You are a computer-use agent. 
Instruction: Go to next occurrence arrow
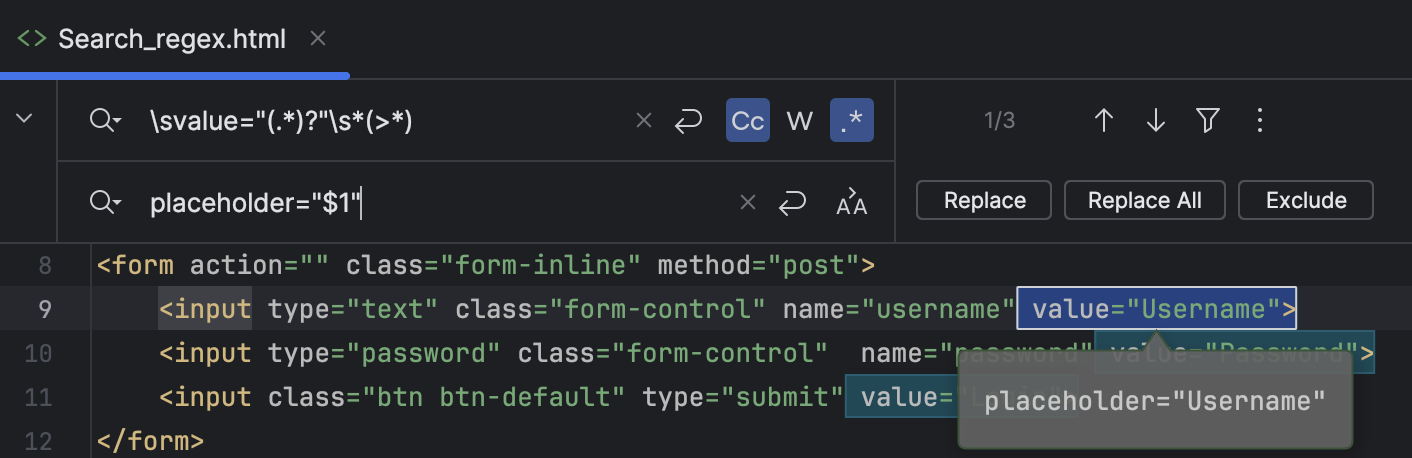1156,121
